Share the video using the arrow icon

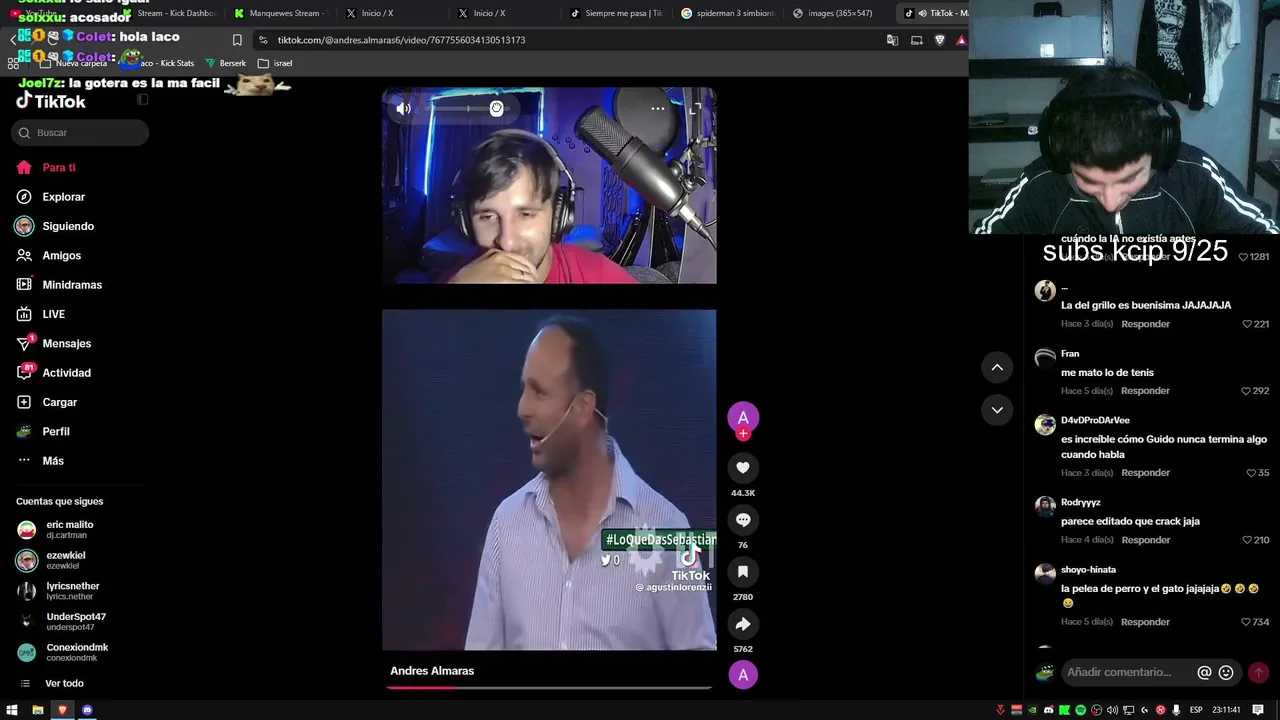(x=743, y=624)
